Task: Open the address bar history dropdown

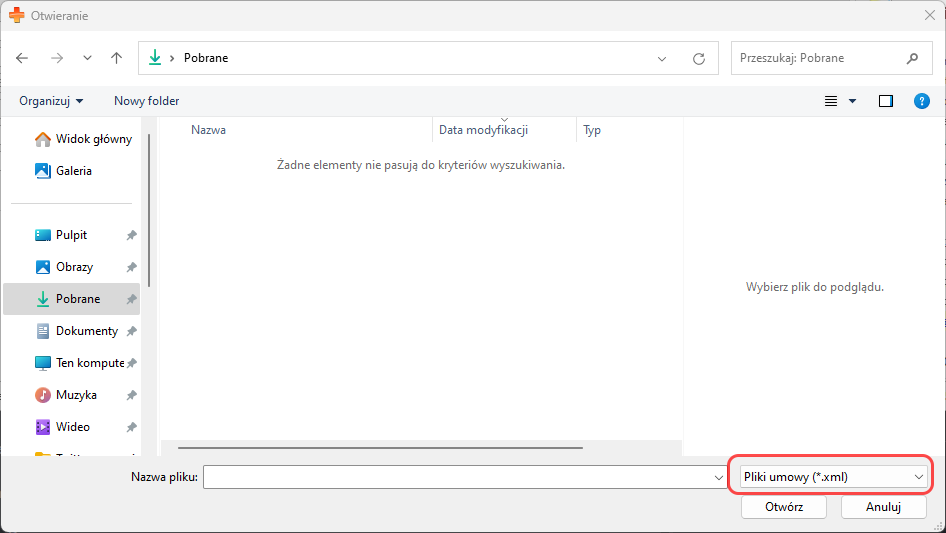Action: click(662, 59)
